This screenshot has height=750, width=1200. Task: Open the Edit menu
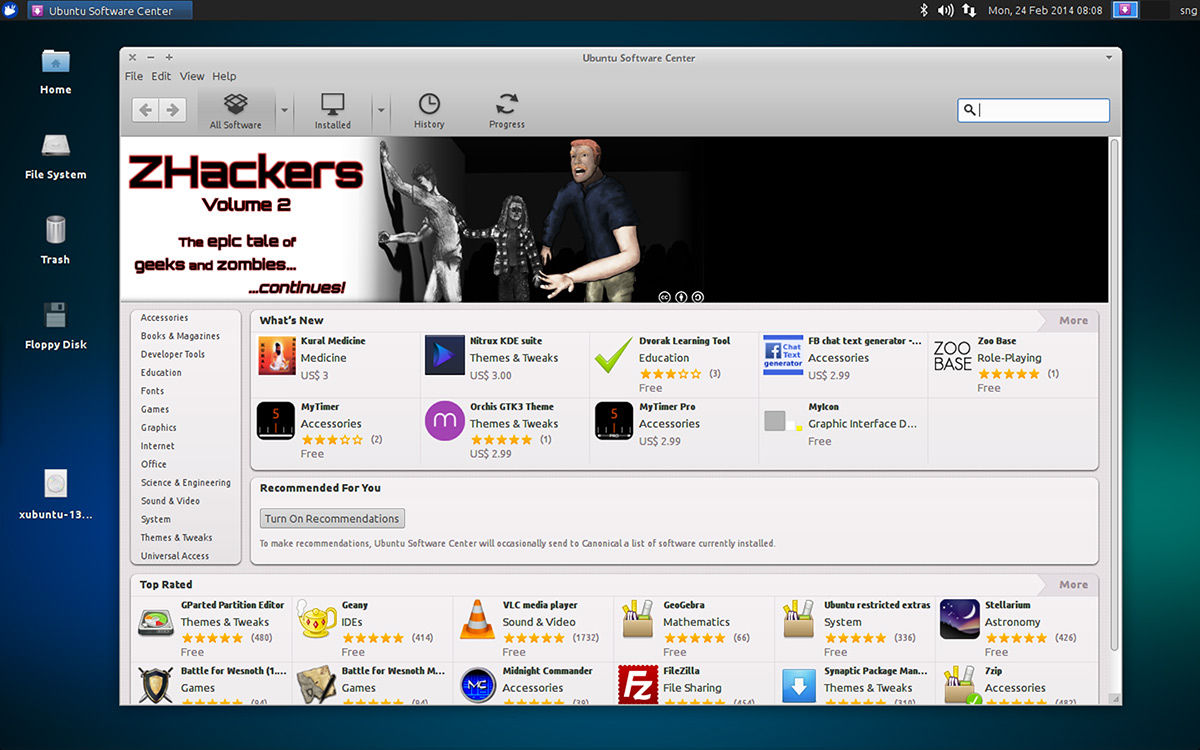(x=161, y=76)
